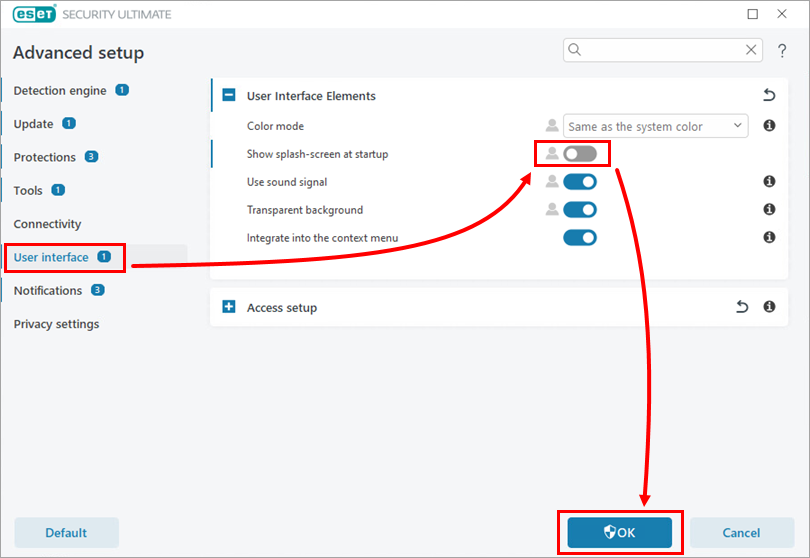
Task: Click the help question mark icon
Action: 782,50
